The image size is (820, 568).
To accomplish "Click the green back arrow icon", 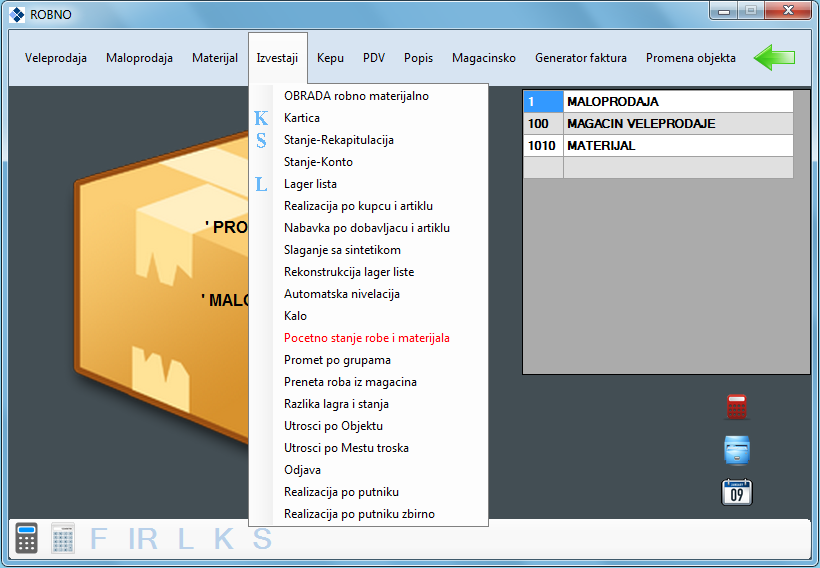I will coord(774,58).
